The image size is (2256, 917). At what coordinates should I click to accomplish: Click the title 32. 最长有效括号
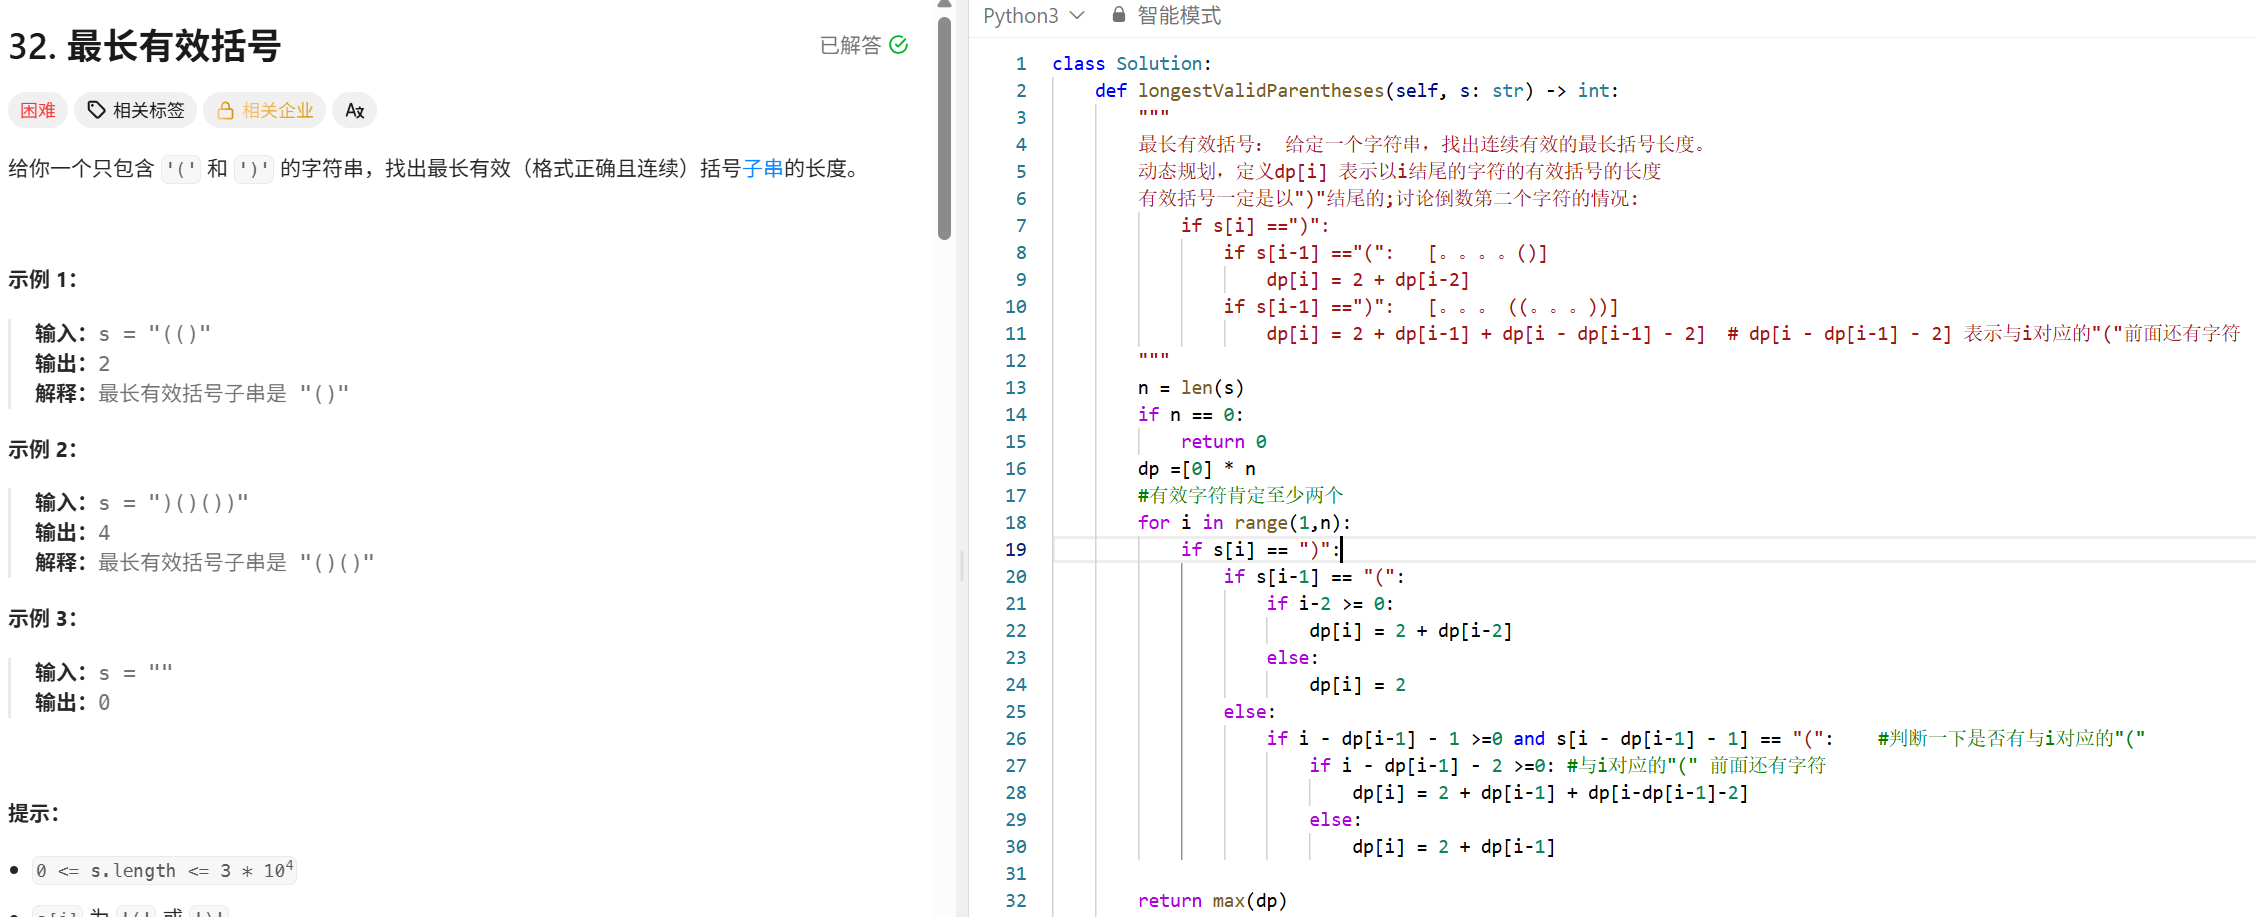(145, 46)
